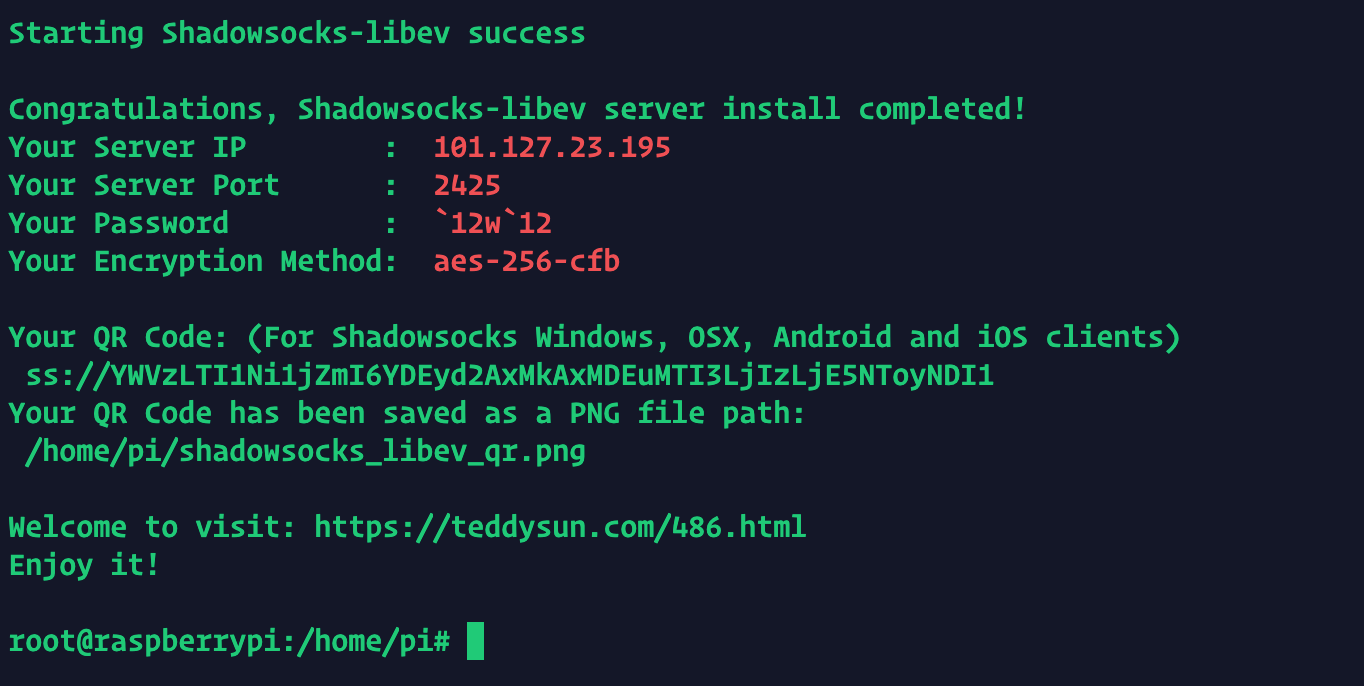Click the encryption method aes-256-cfb
This screenshot has height=686, width=1364.
pos(527,262)
